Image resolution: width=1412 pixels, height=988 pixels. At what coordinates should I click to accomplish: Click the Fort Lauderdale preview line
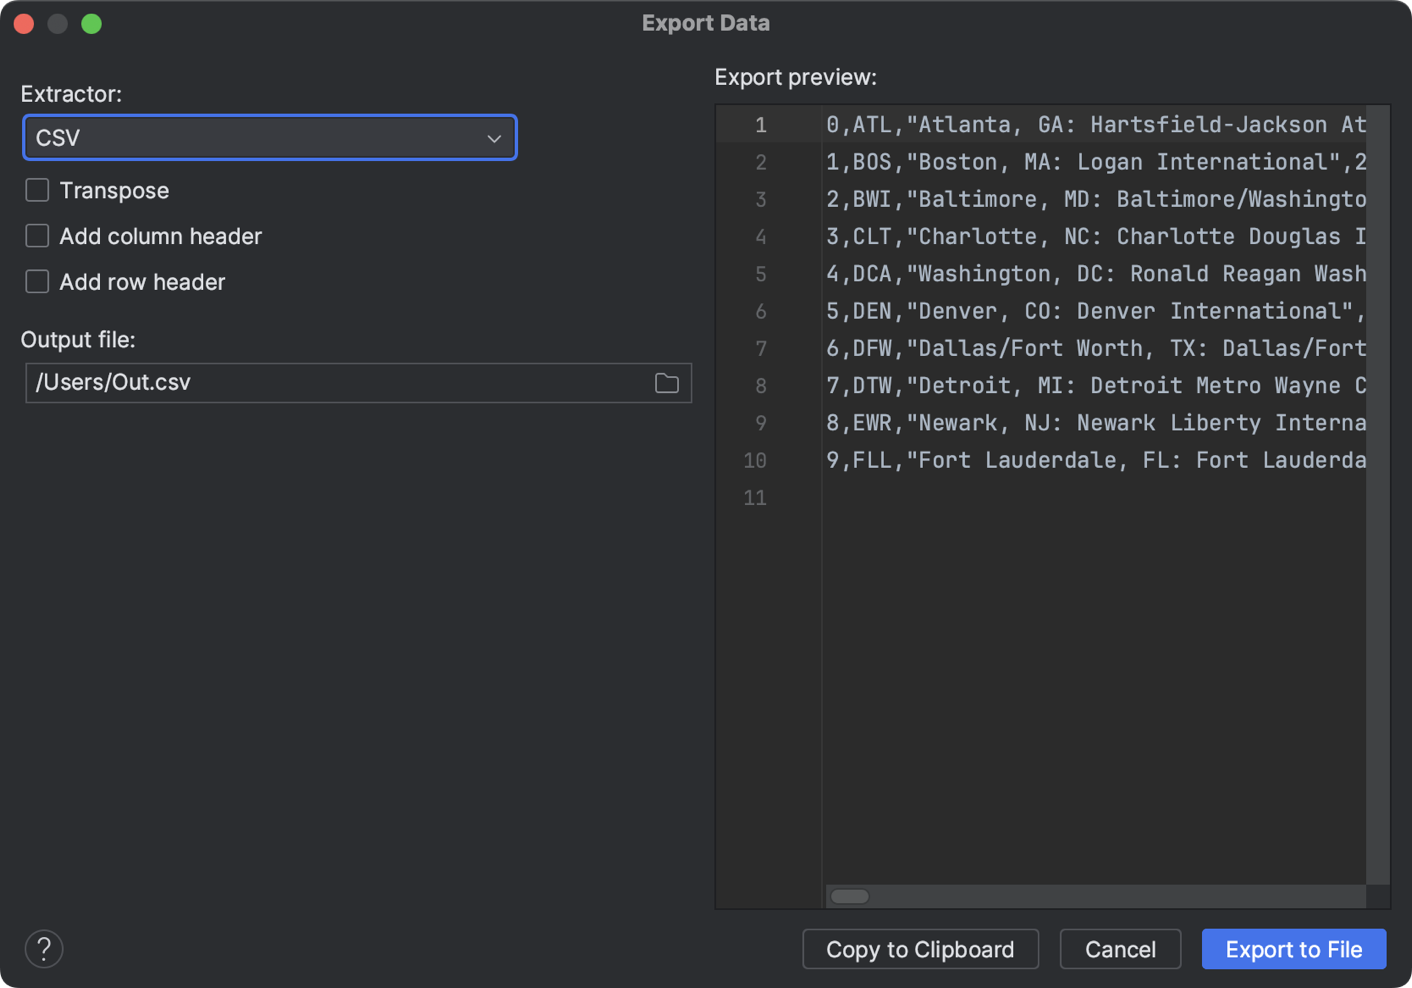1095,460
